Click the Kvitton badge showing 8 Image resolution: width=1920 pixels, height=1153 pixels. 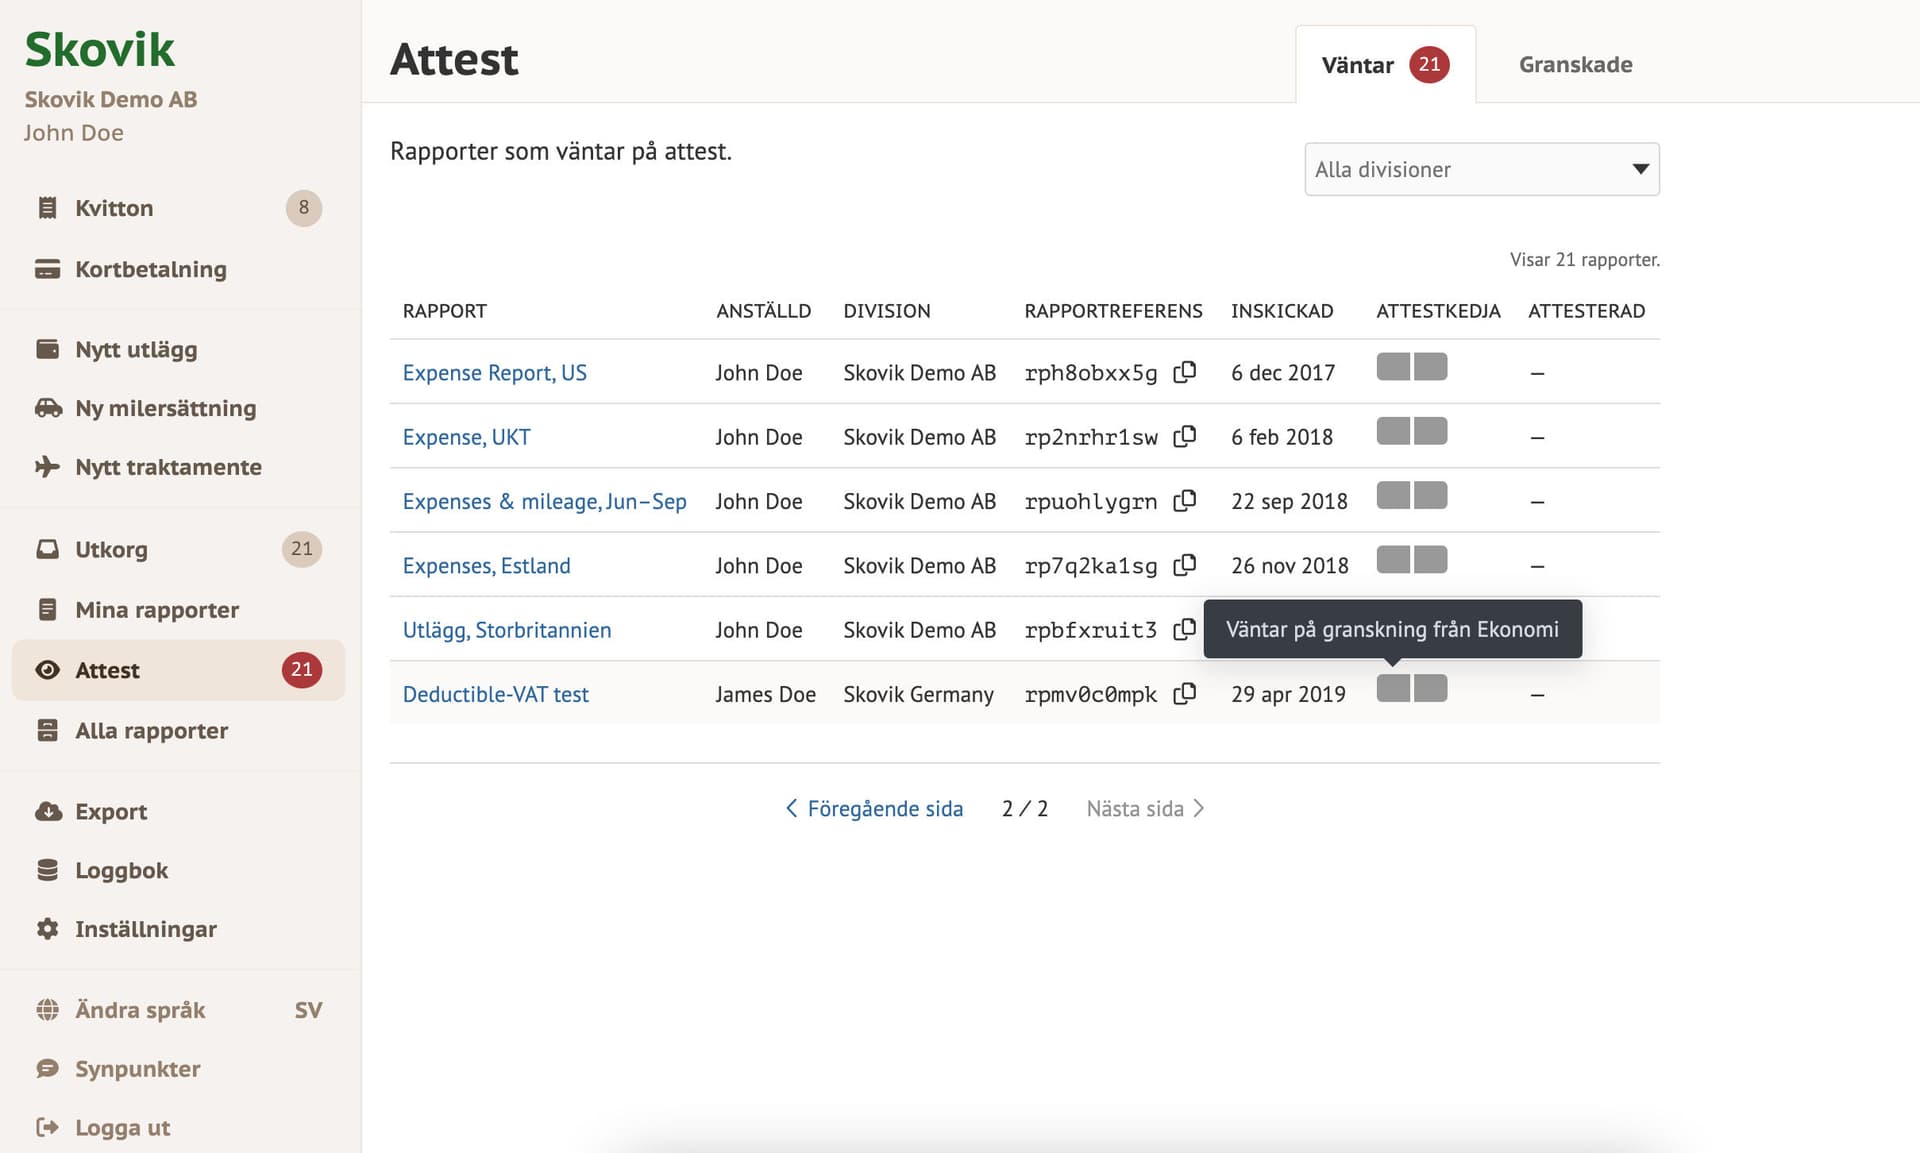tap(304, 207)
